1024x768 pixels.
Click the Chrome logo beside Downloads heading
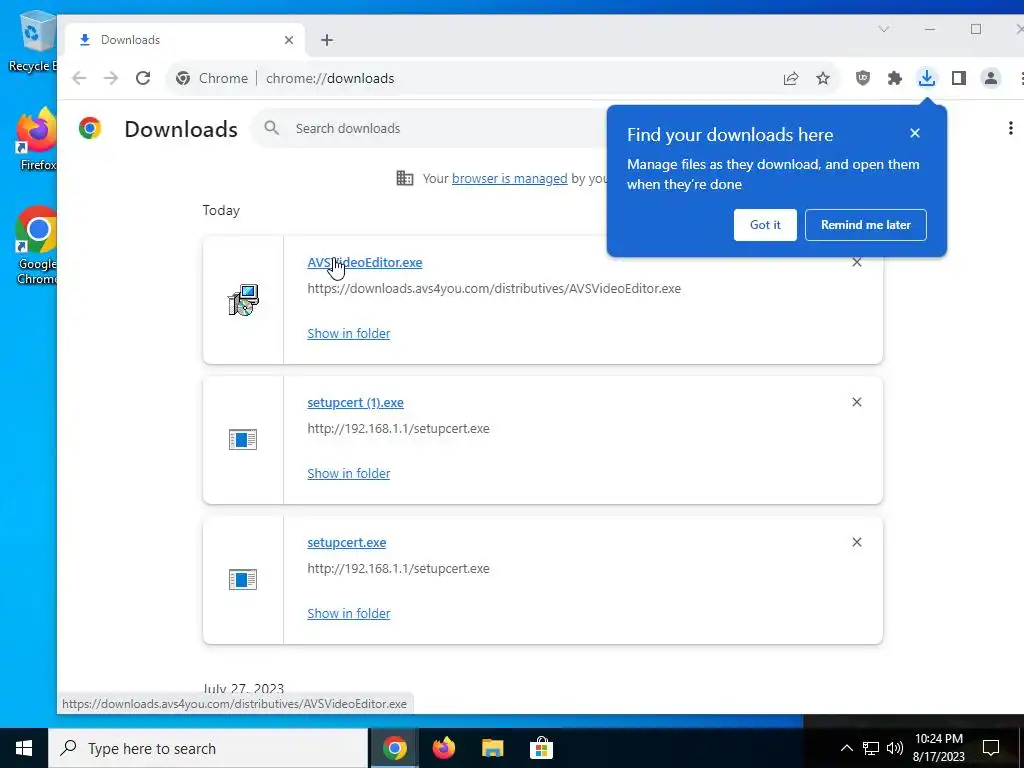90,128
